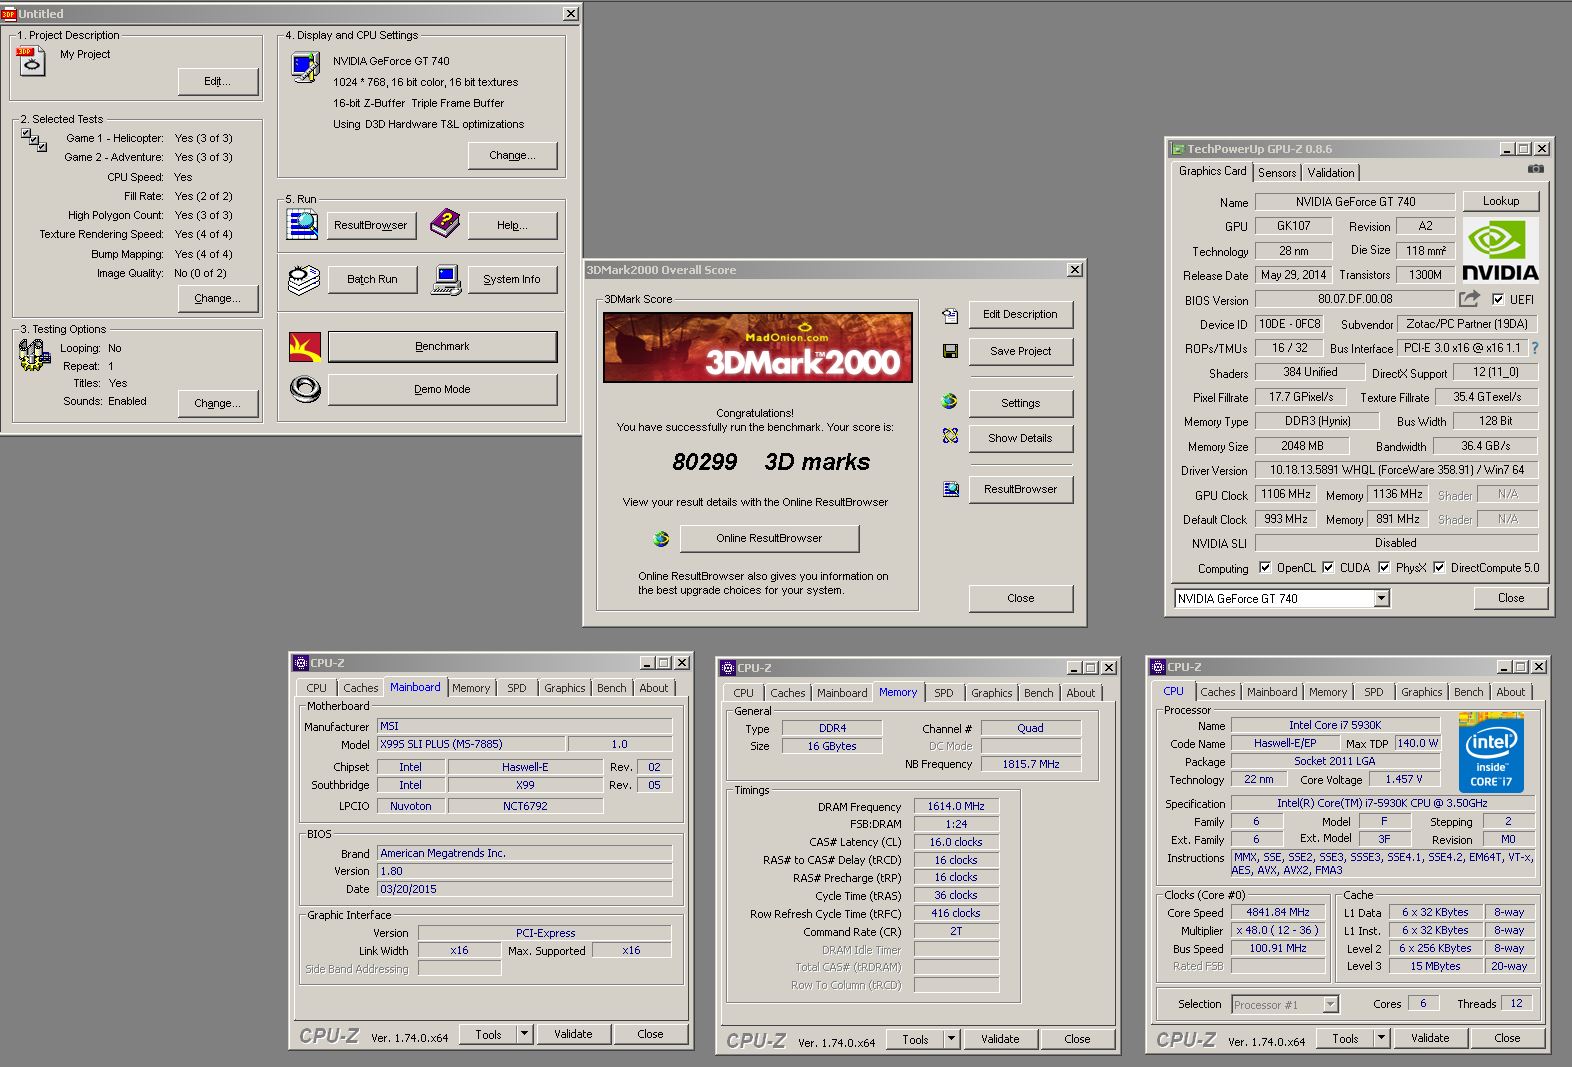Open Tools dropdown arrow in CPU-Z Memory window
The height and width of the screenshot is (1067, 1572).
(951, 1039)
